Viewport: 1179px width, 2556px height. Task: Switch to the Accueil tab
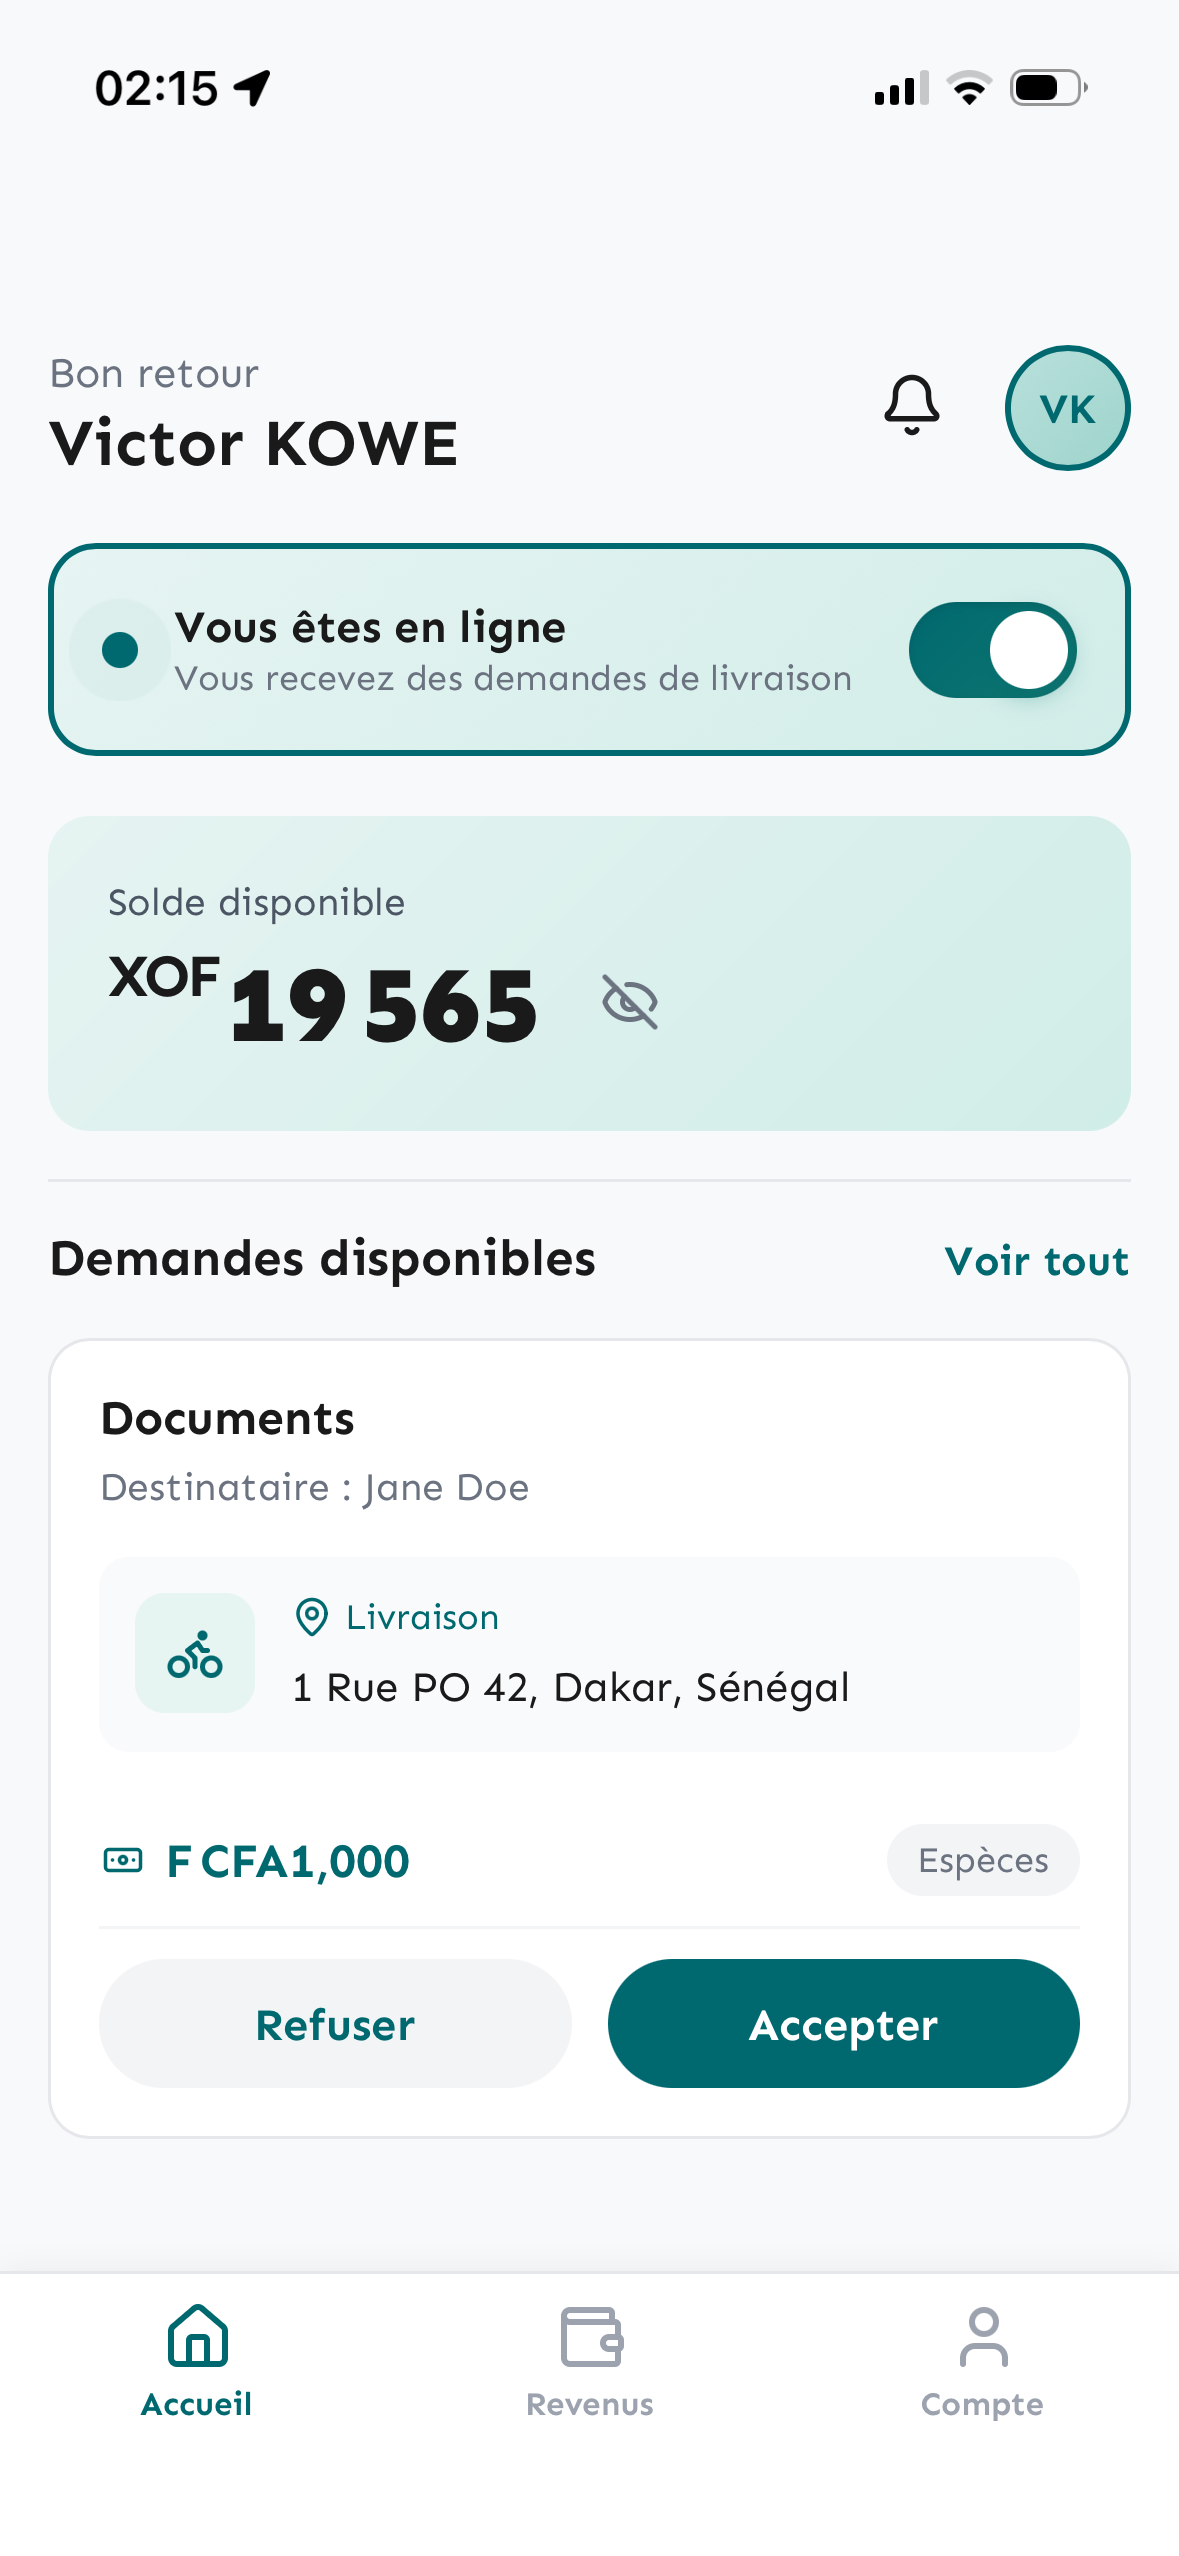[x=197, y=2361]
